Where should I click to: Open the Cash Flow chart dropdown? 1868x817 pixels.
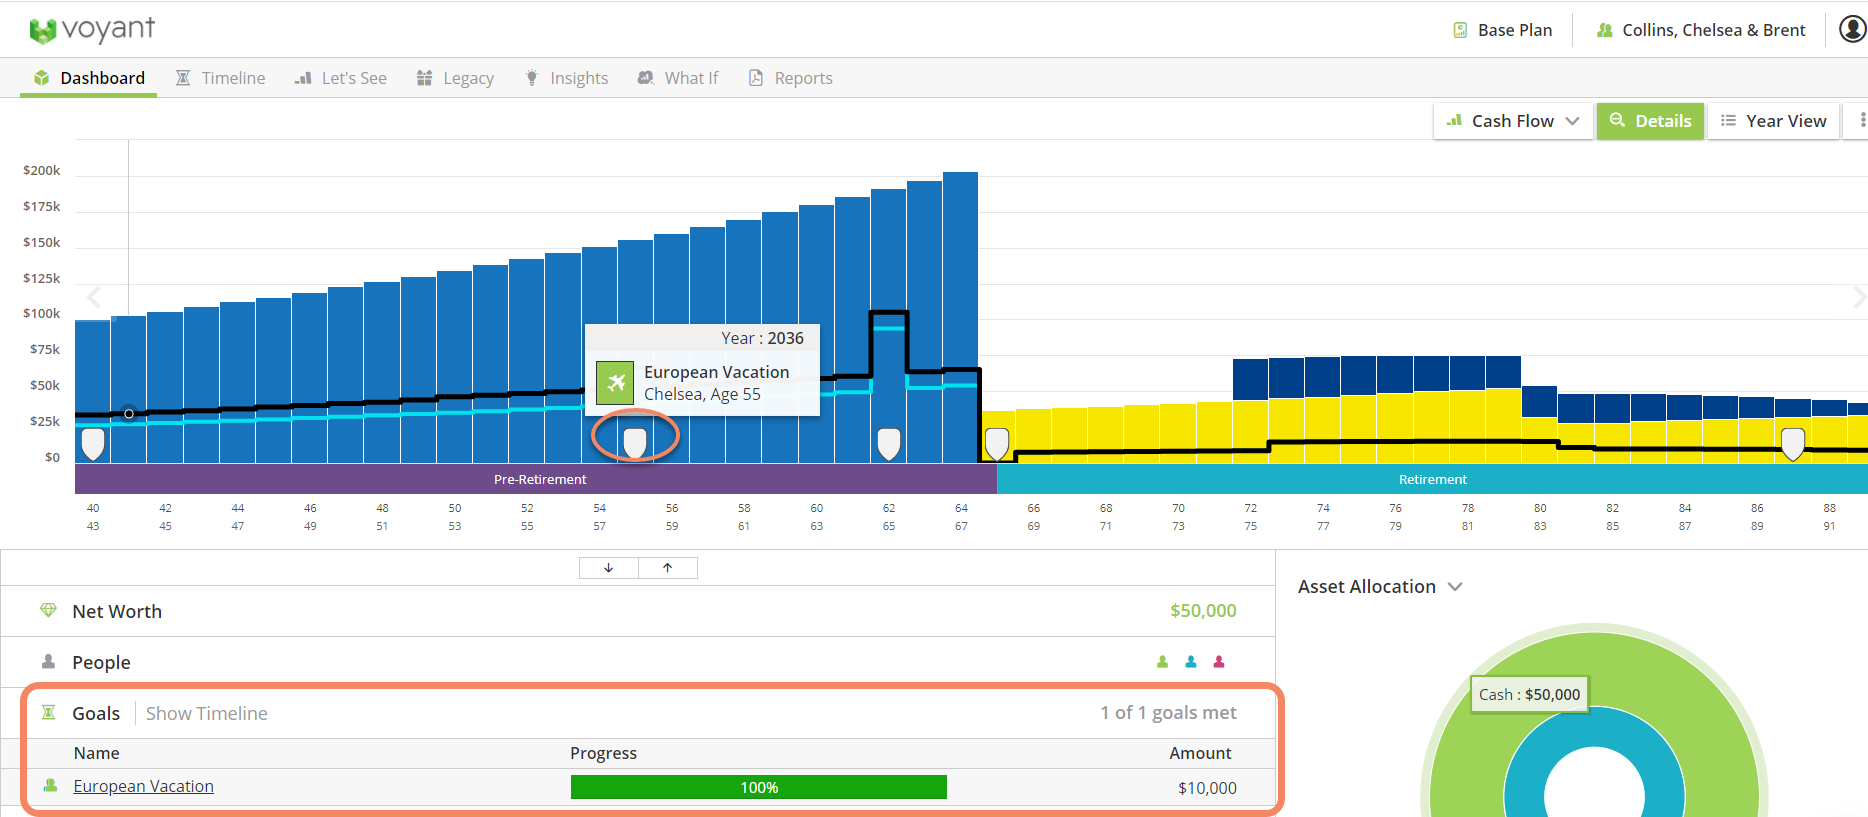click(1512, 121)
